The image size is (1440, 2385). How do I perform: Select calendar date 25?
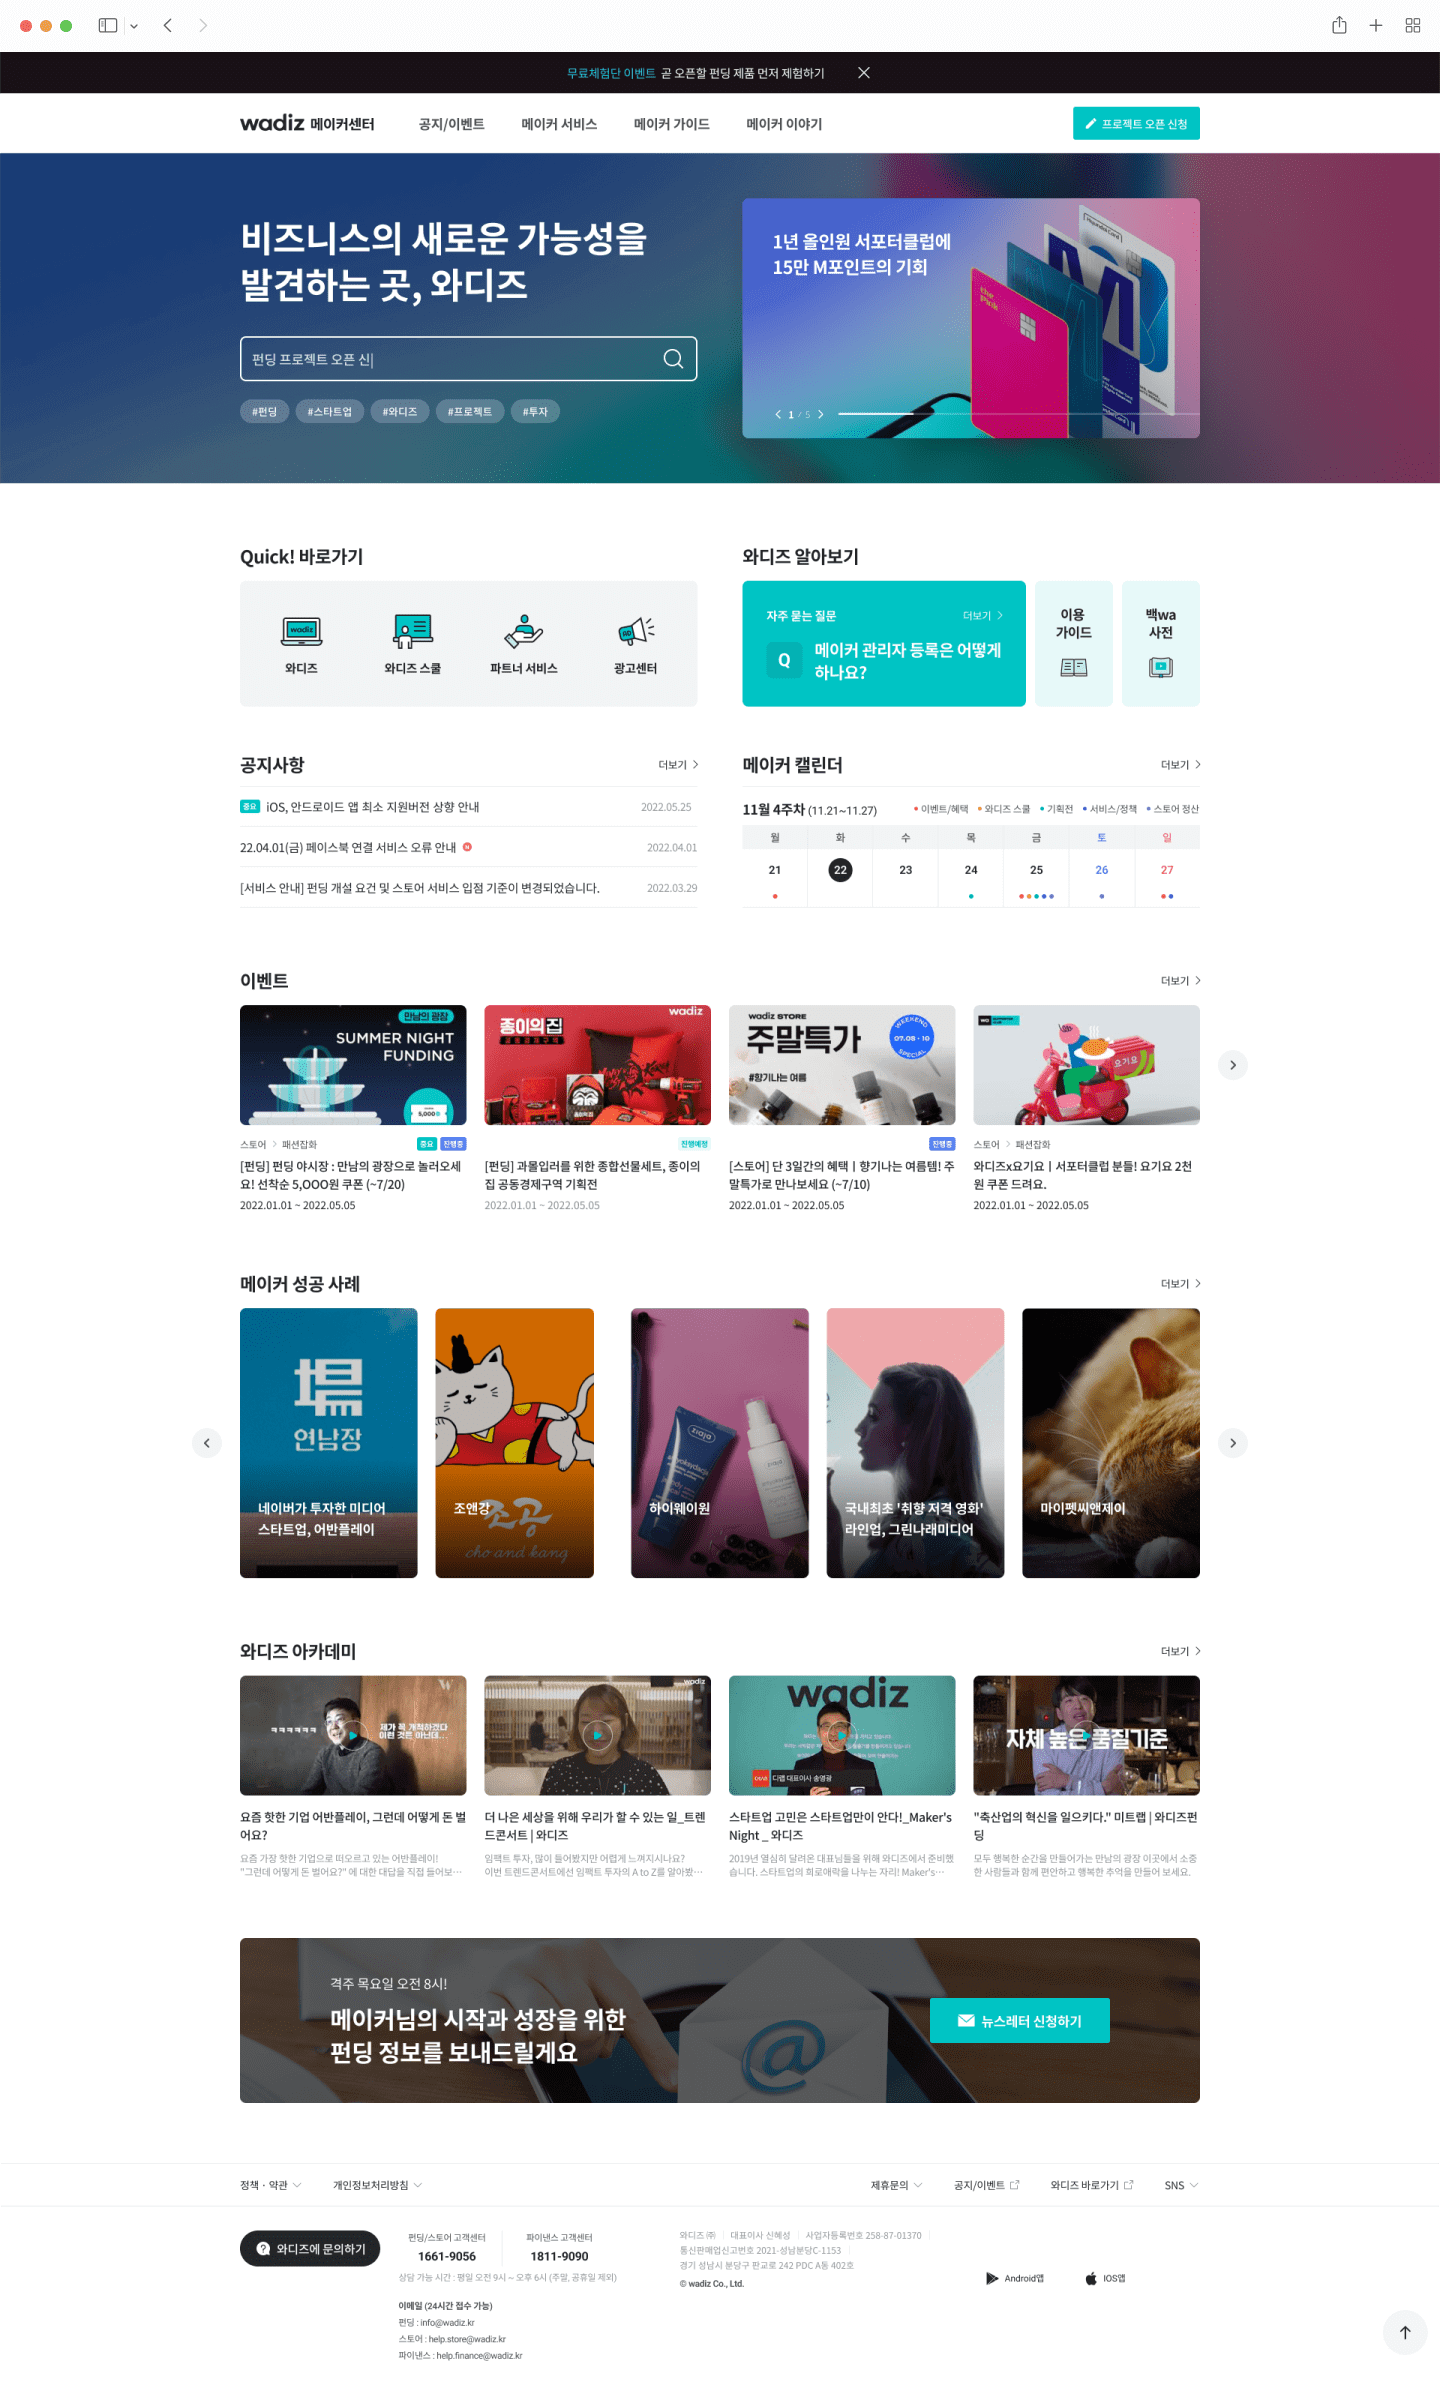(x=1036, y=870)
